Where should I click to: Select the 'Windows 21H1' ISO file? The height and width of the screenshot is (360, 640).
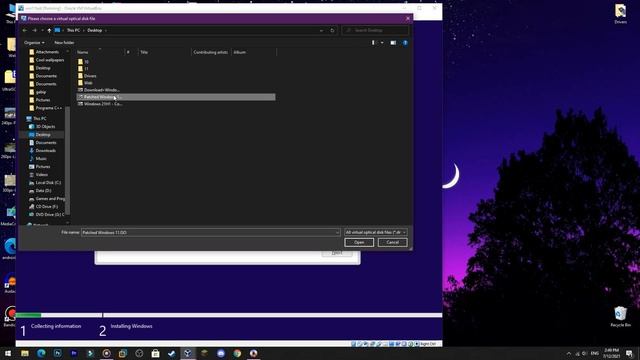100,104
